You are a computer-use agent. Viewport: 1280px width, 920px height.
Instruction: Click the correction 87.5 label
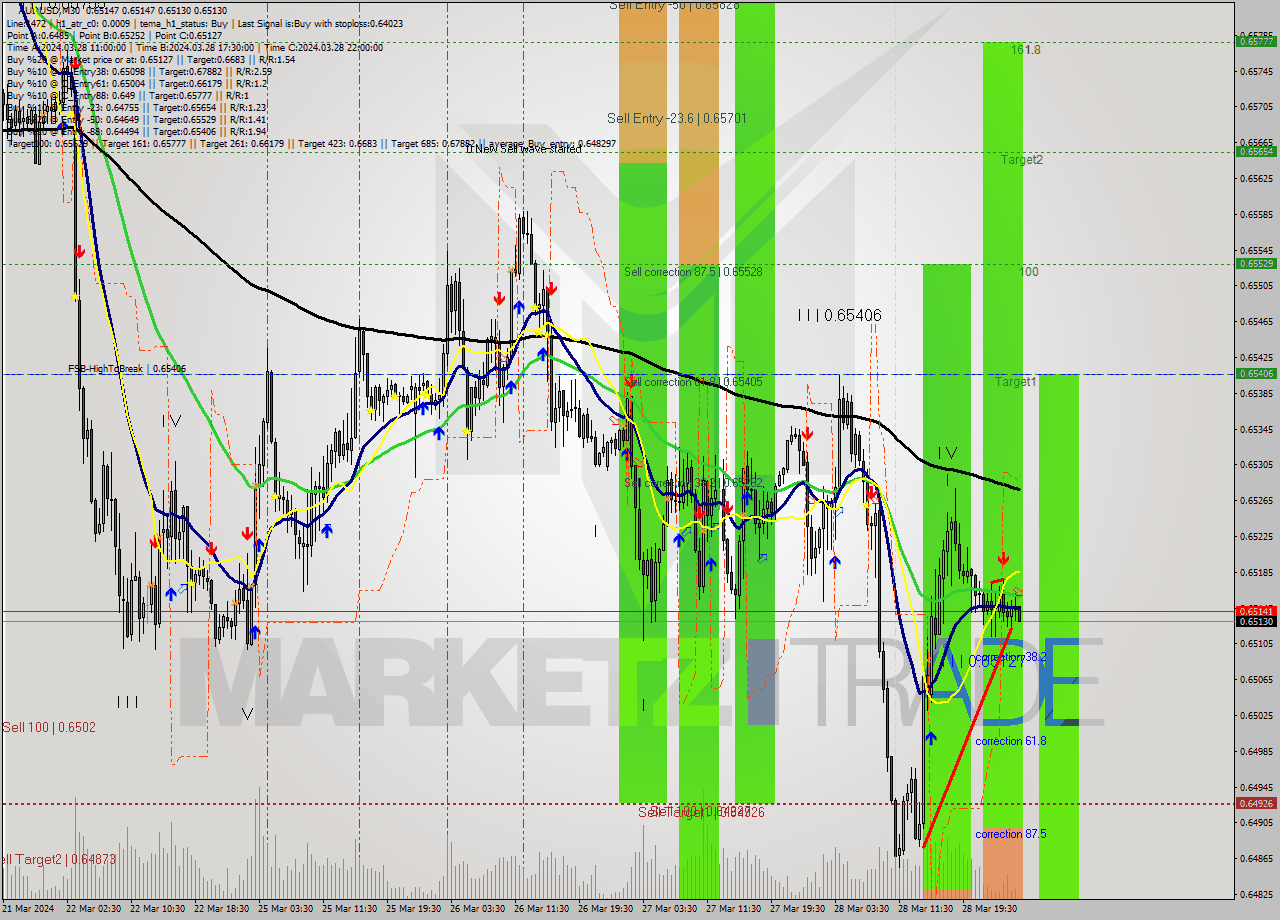[x=1010, y=833]
